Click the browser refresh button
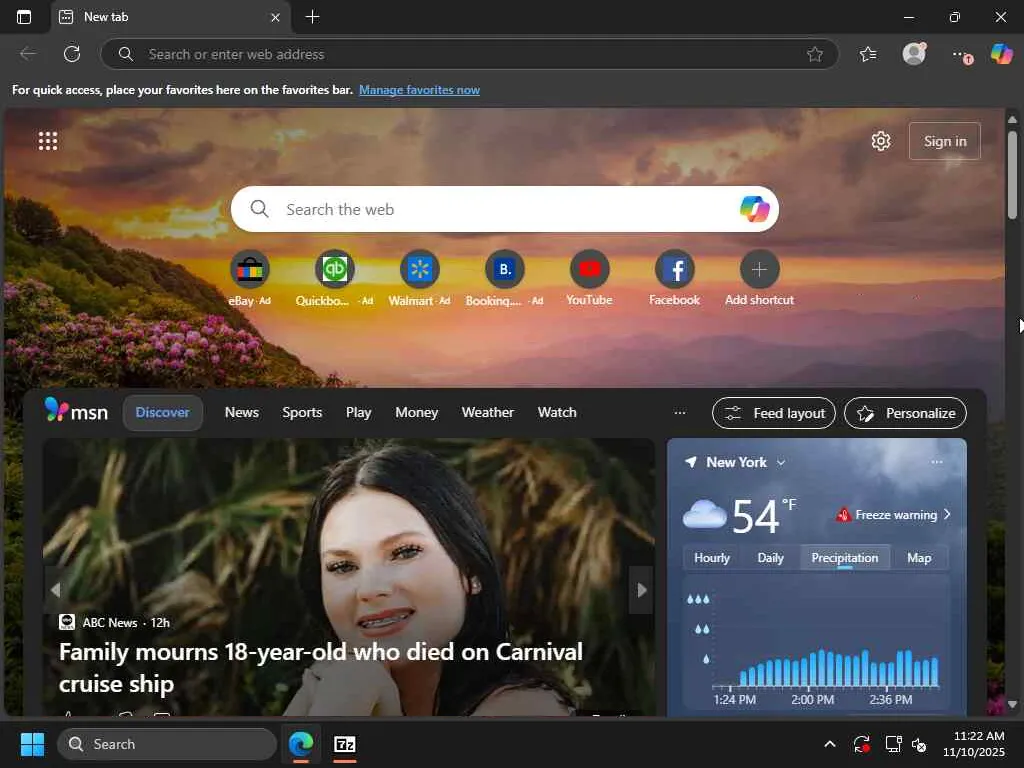This screenshot has width=1024, height=768. [x=72, y=54]
